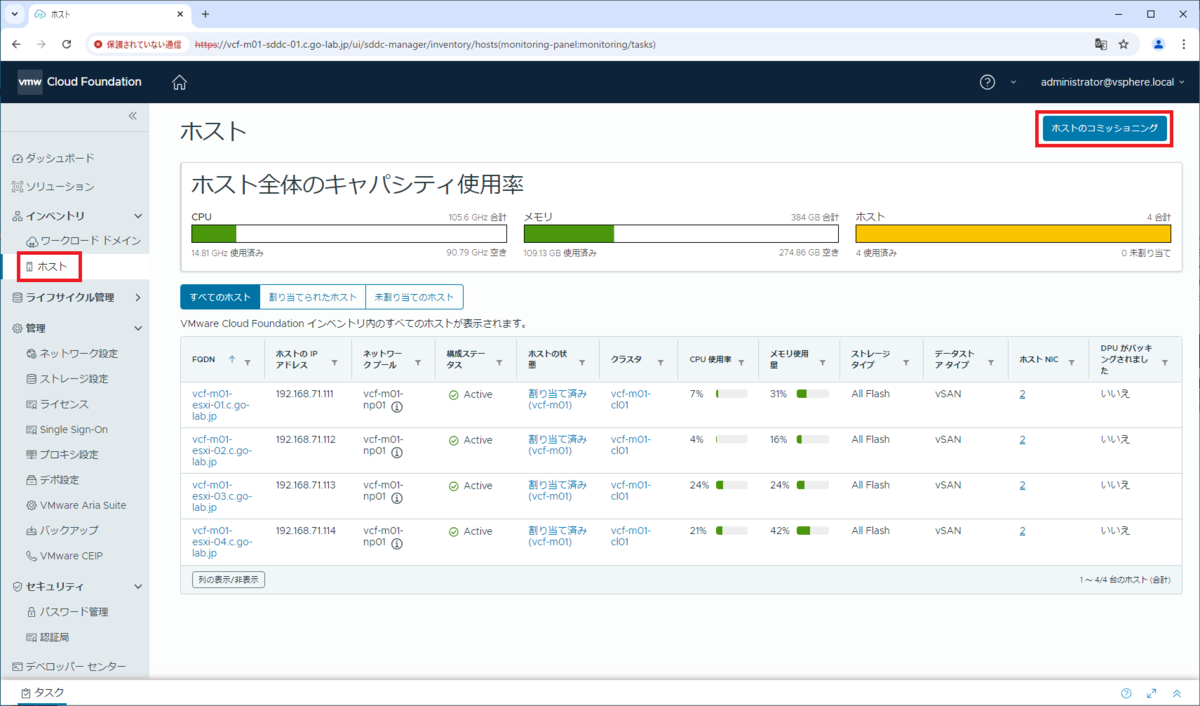Open NIC count link for 192.168.71.111

pyautogui.click(x=1022, y=394)
